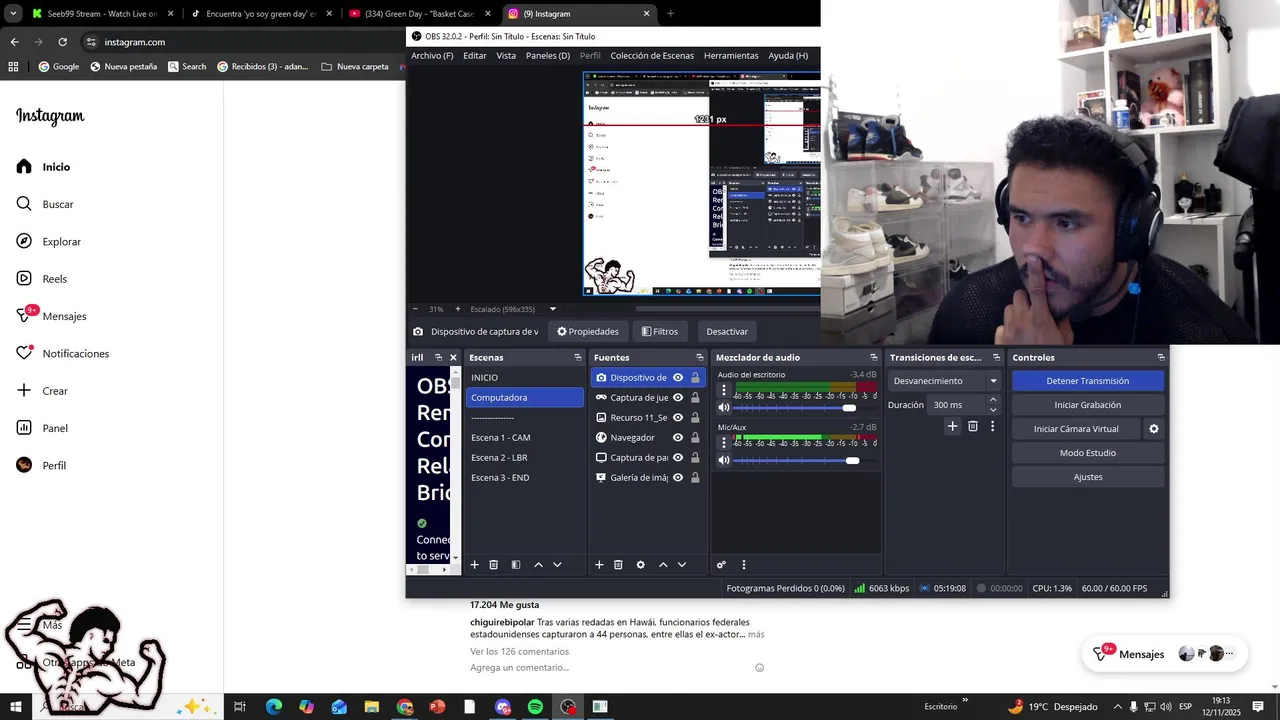Click Iniciar Grabación button

coord(1088,405)
